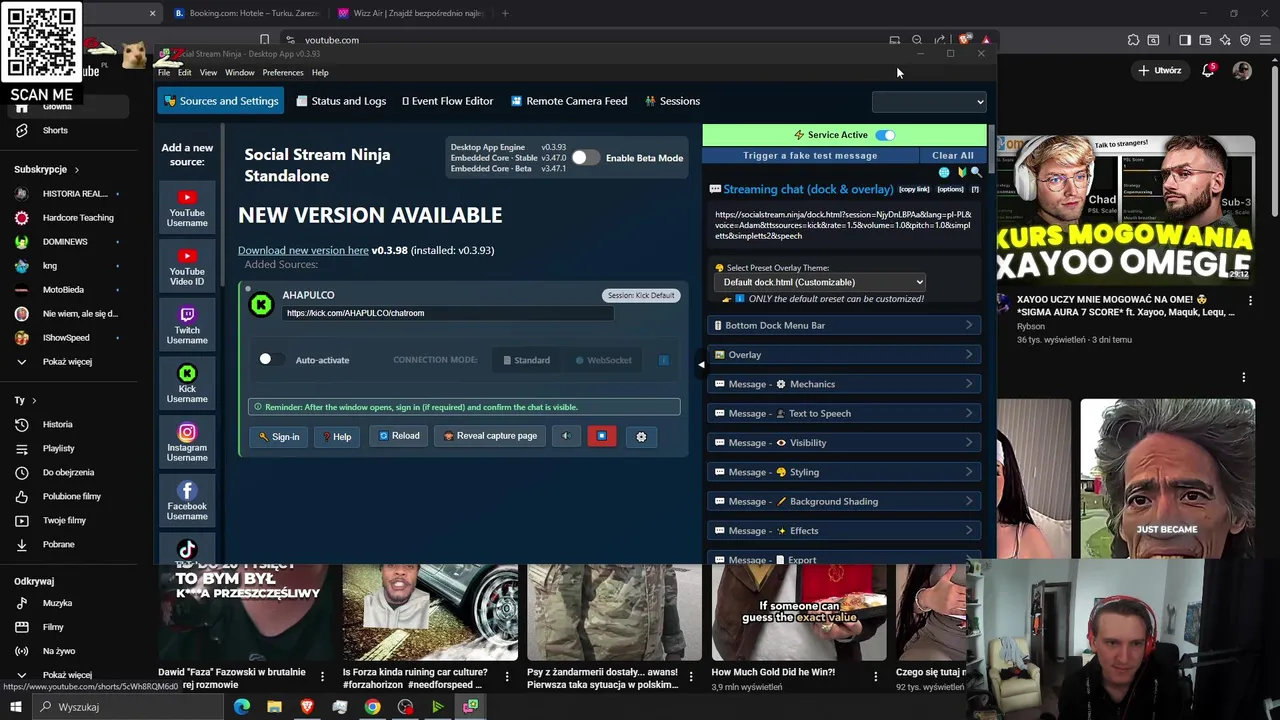This screenshot has height=720, width=1280.
Task: Expand Message - Text to Speech section
Action: pyautogui.click(x=844, y=413)
